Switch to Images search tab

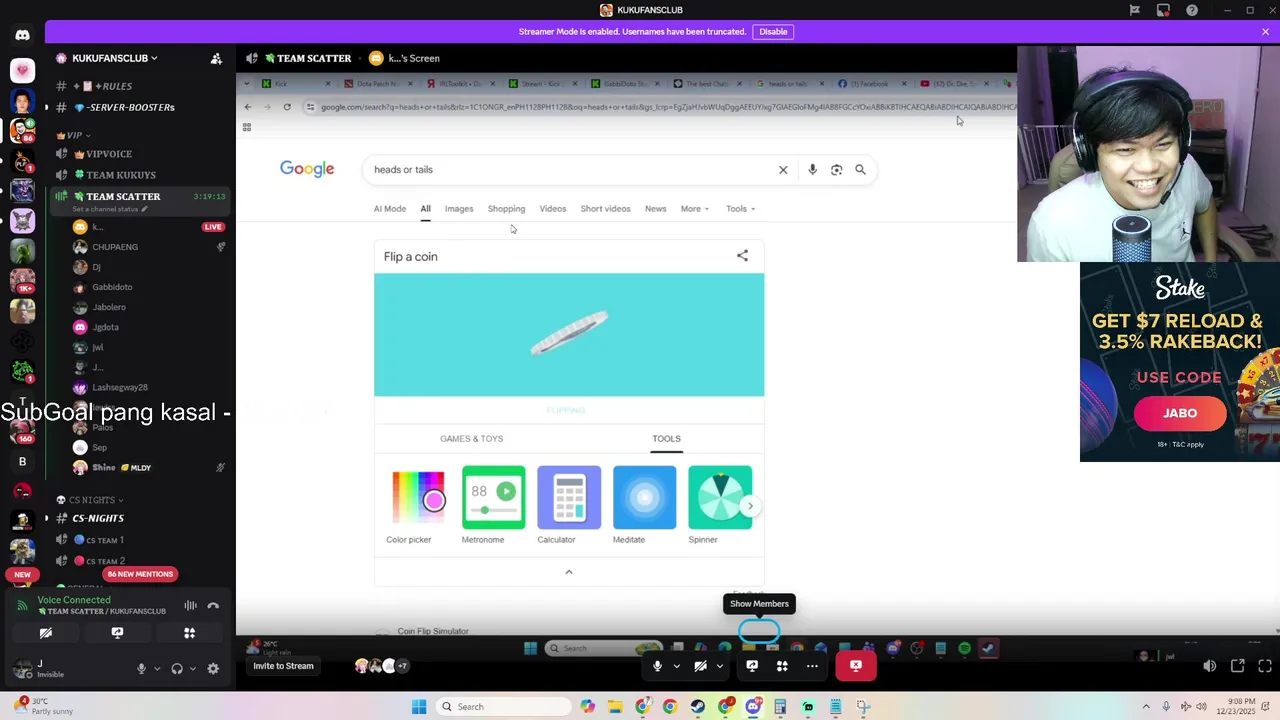(x=459, y=209)
